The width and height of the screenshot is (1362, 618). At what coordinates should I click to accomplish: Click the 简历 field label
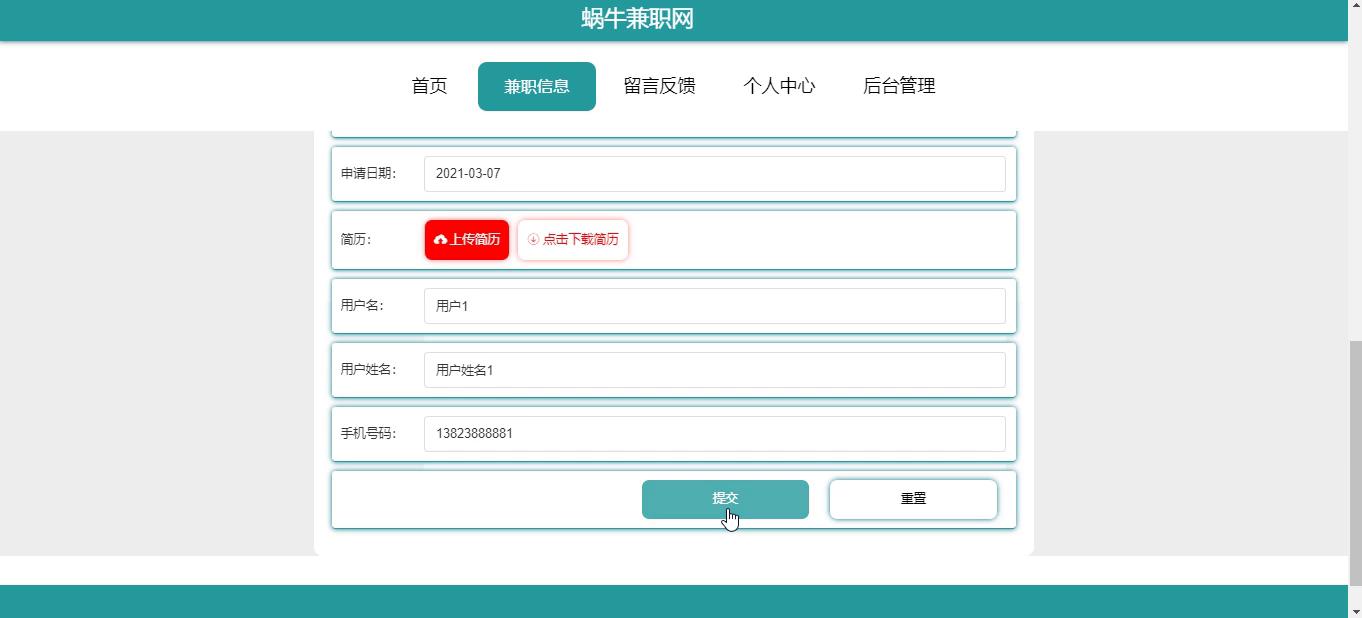pyautogui.click(x=356, y=240)
